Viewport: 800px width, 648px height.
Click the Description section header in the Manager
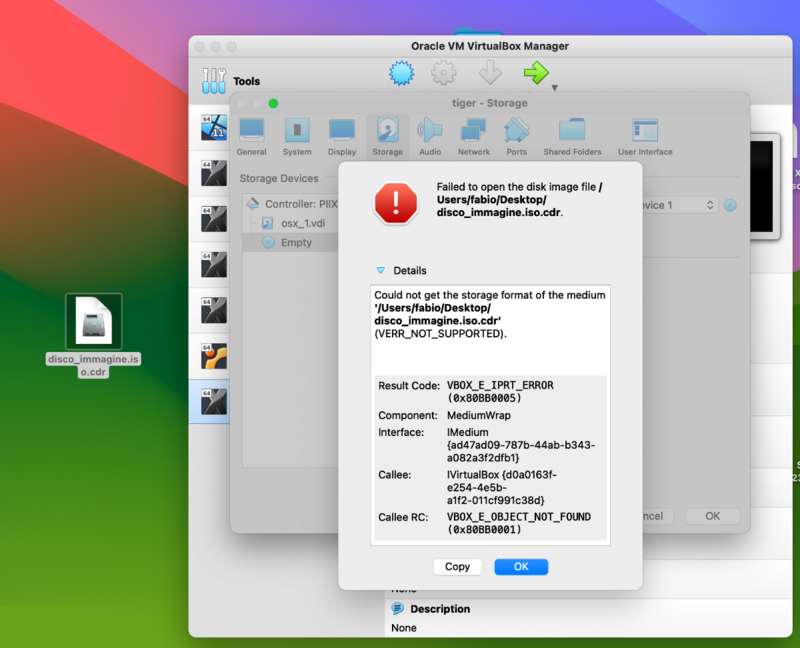click(x=440, y=609)
